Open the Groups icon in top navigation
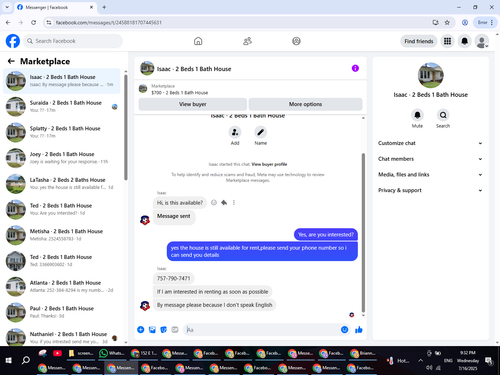500x375 pixels. [296, 41]
